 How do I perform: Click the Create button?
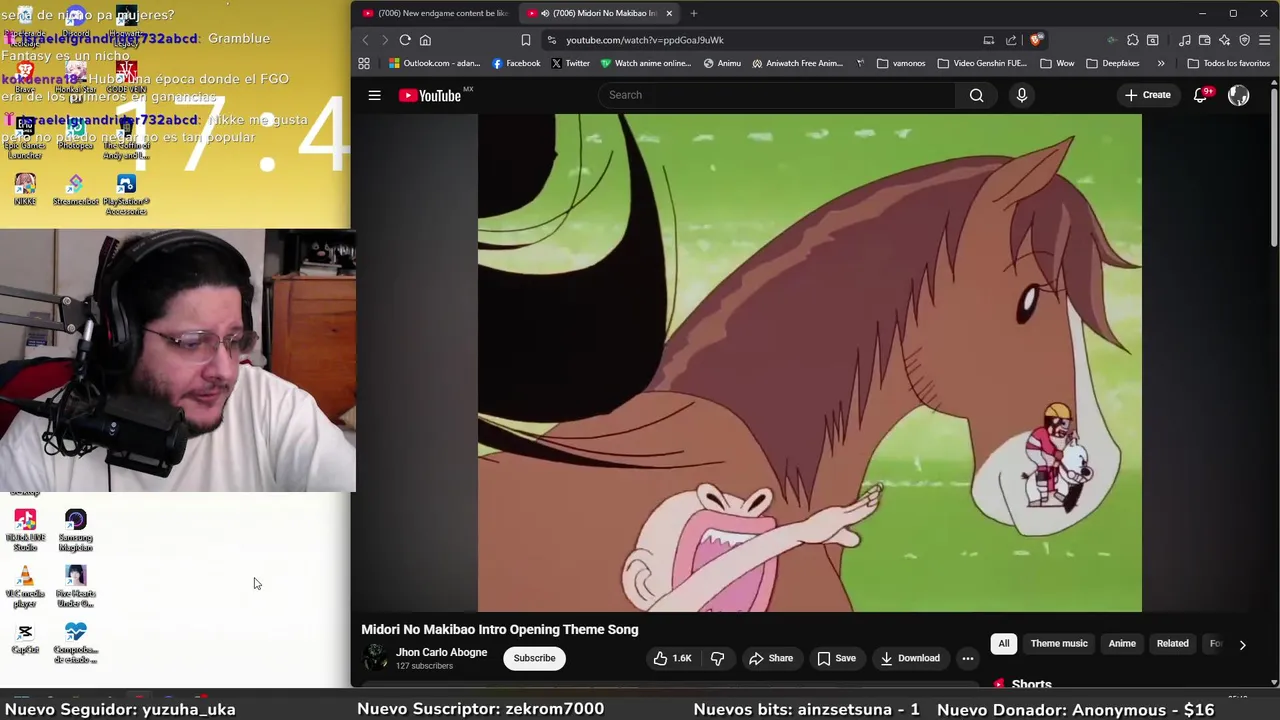pyautogui.click(x=1147, y=95)
